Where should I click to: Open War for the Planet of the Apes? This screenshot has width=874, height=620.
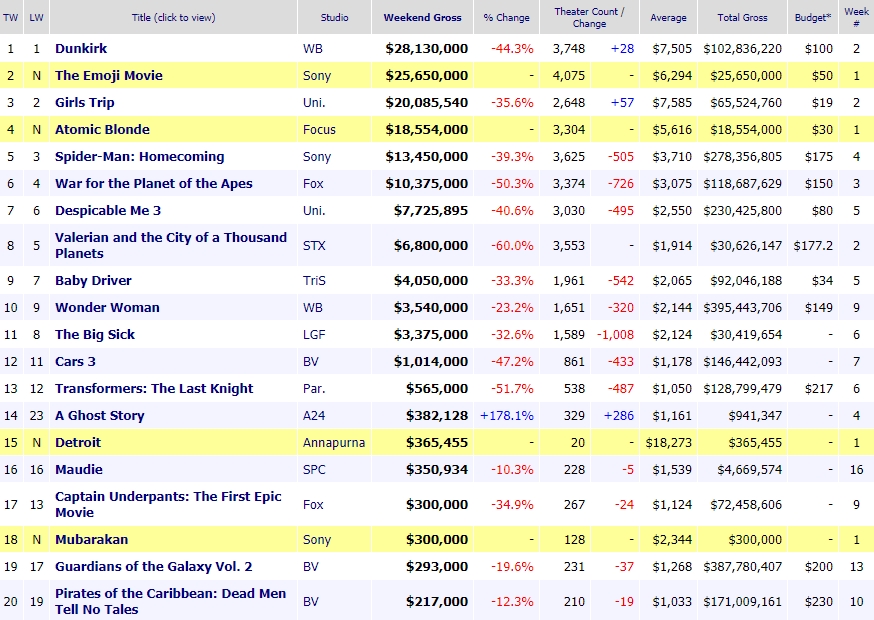pos(153,183)
